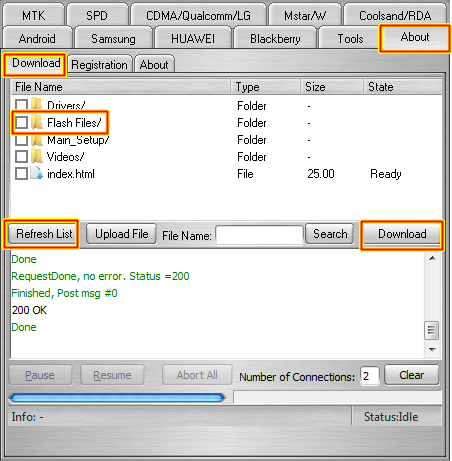The image size is (452, 461).
Task: Sort by the Type column header
Action: 266,87
